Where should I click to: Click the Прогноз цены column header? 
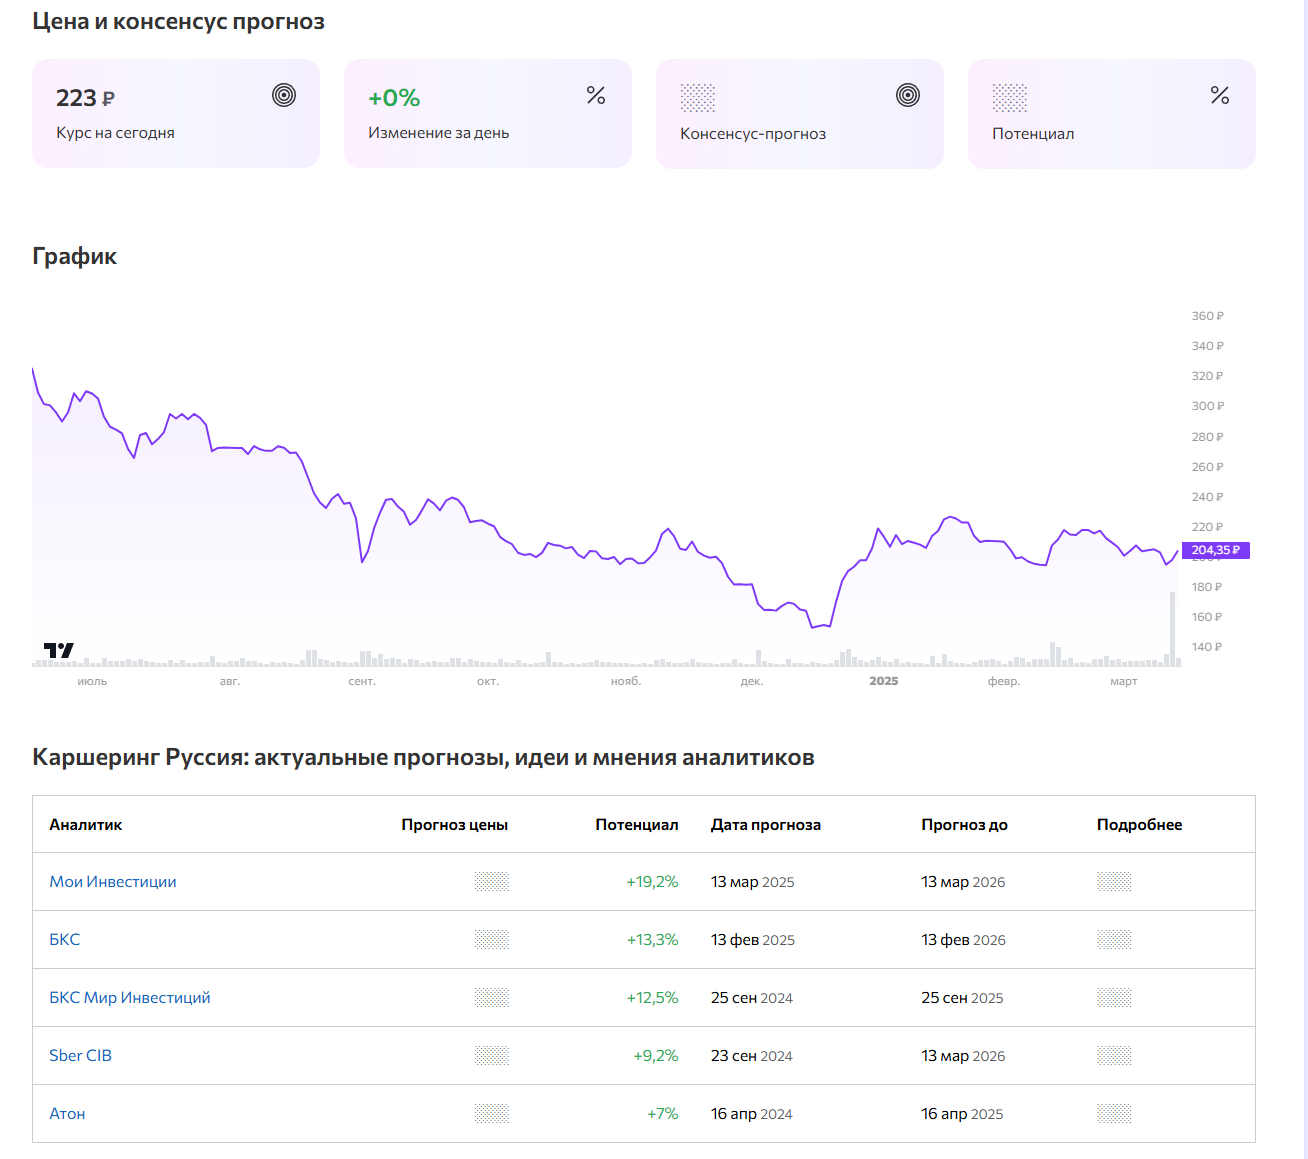click(x=455, y=825)
